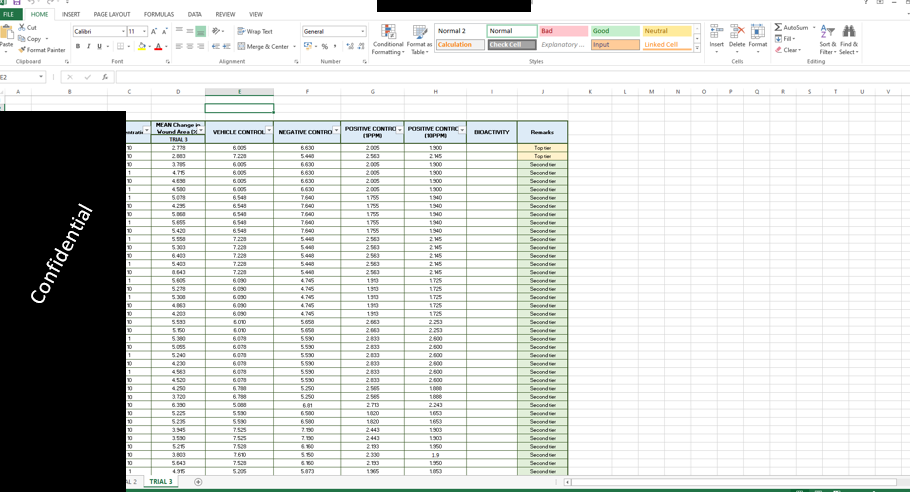Click the formula bar input field
The image size is (910, 492).
(511, 77)
